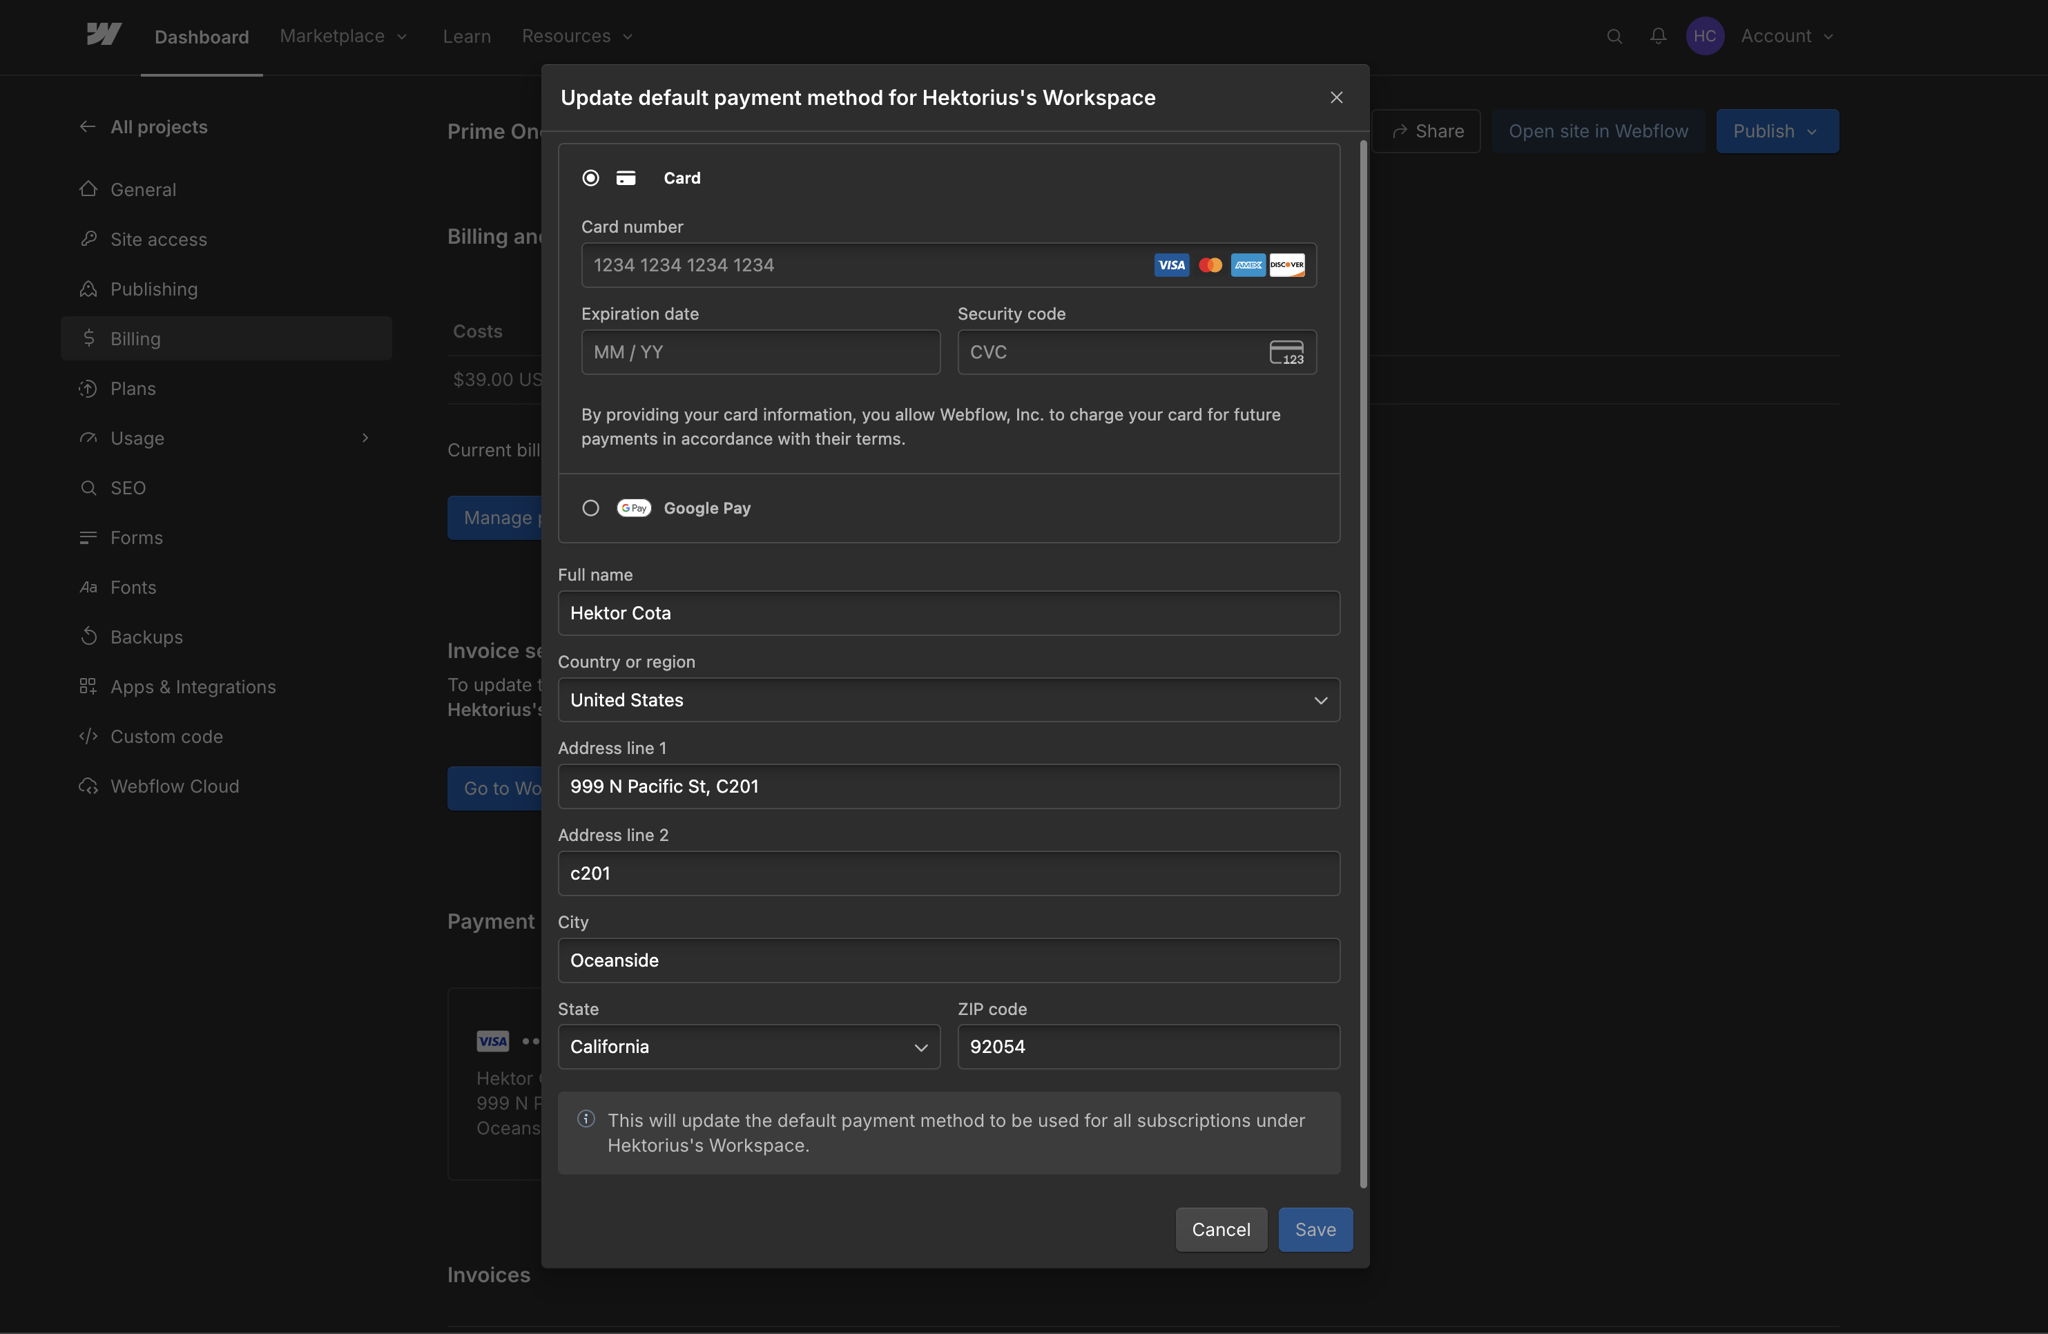Click the credit card icon beside Card
Image resolution: width=2048 pixels, height=1334 pixels.
[626, 178]
